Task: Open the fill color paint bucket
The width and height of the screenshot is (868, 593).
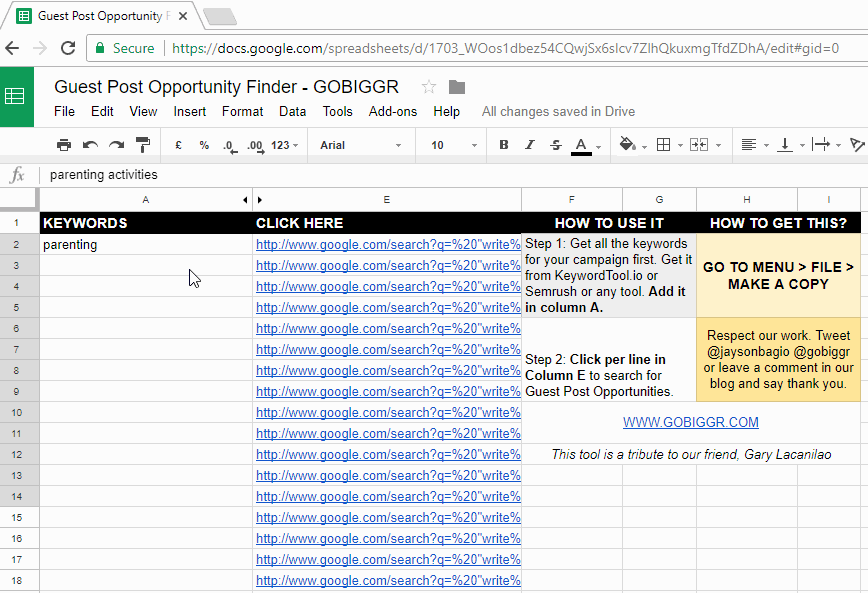Action: coord(627,145)
